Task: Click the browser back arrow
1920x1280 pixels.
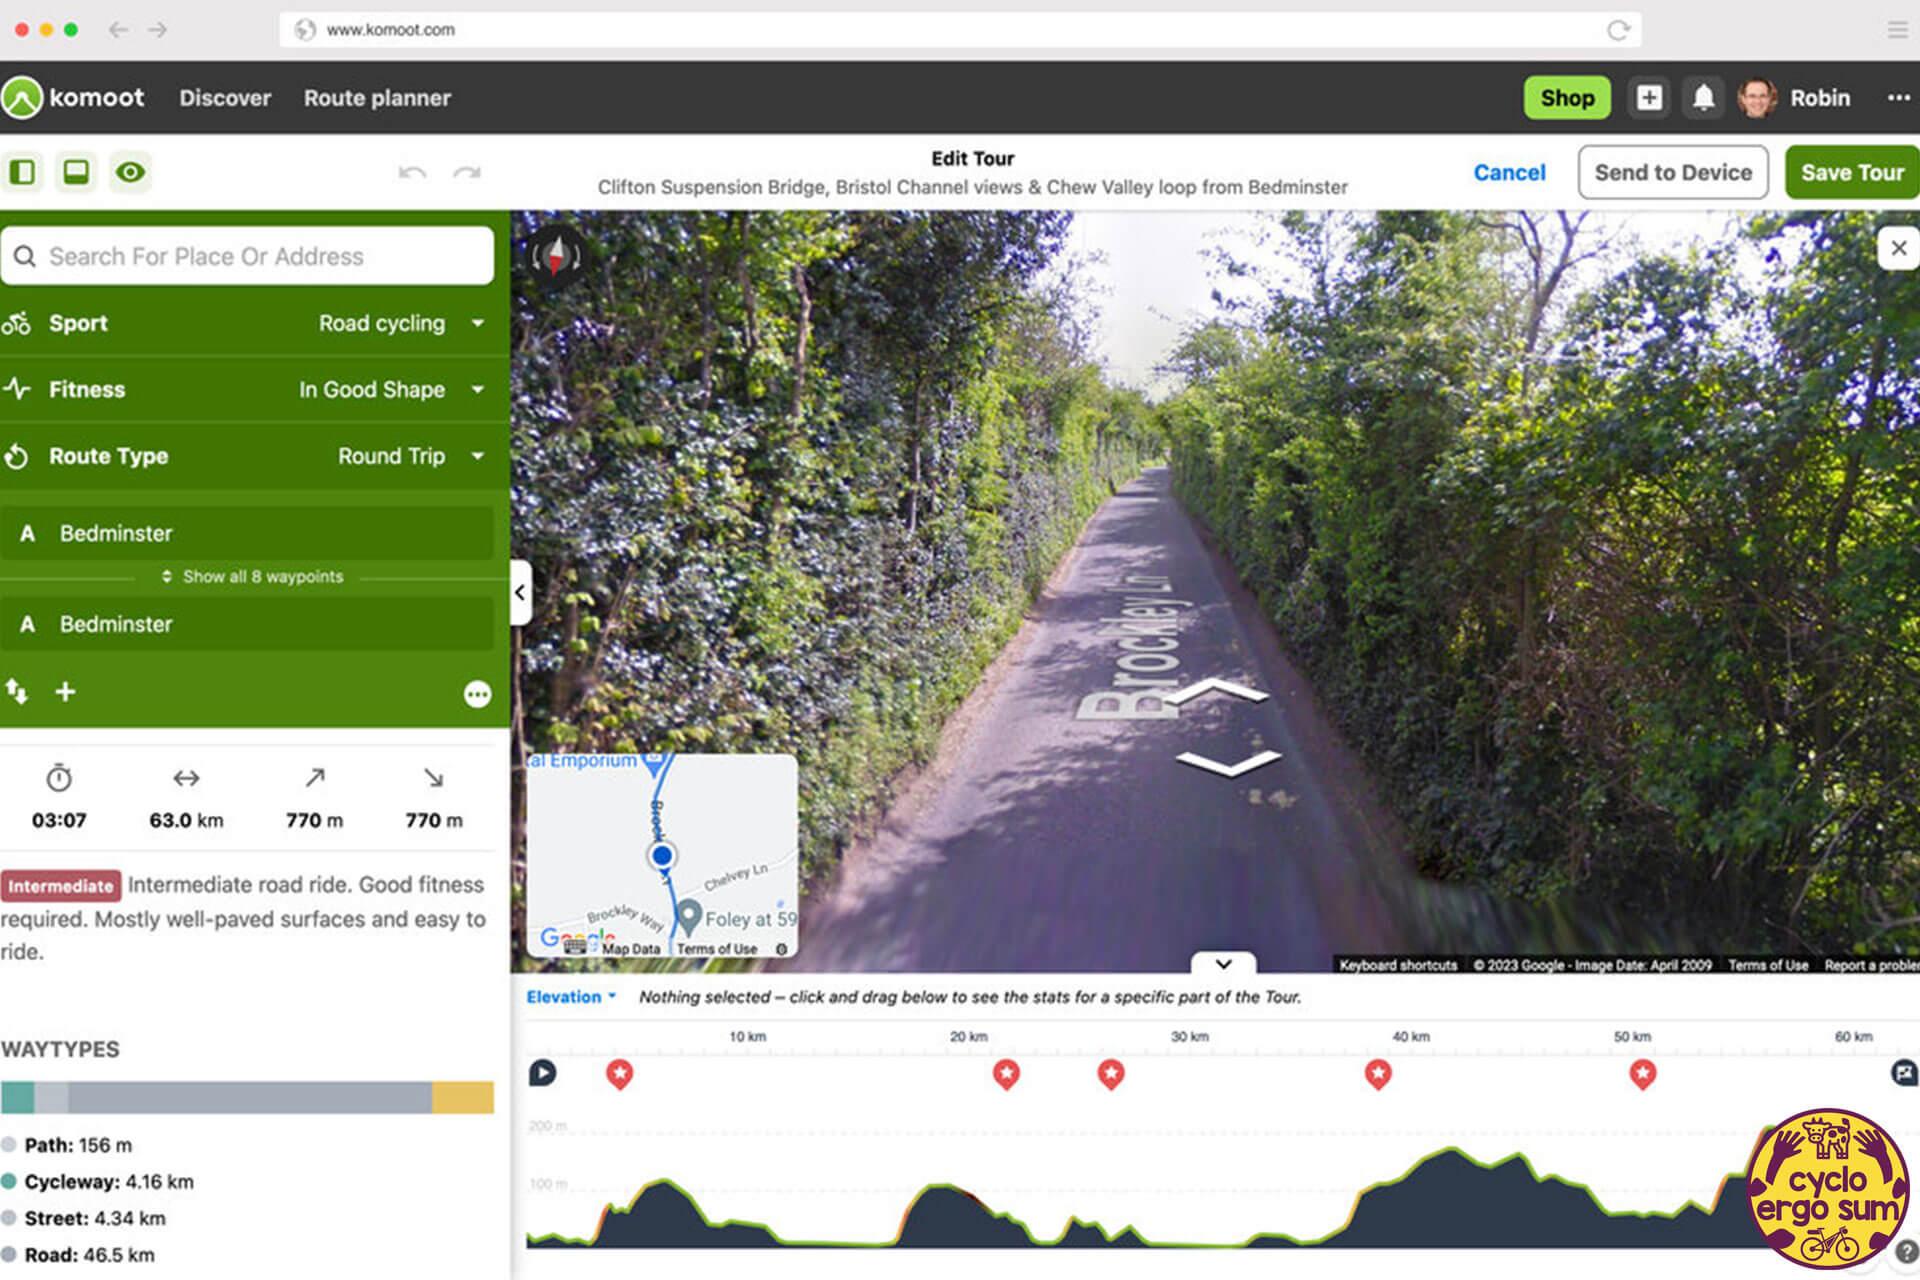Action: (118, 30)
